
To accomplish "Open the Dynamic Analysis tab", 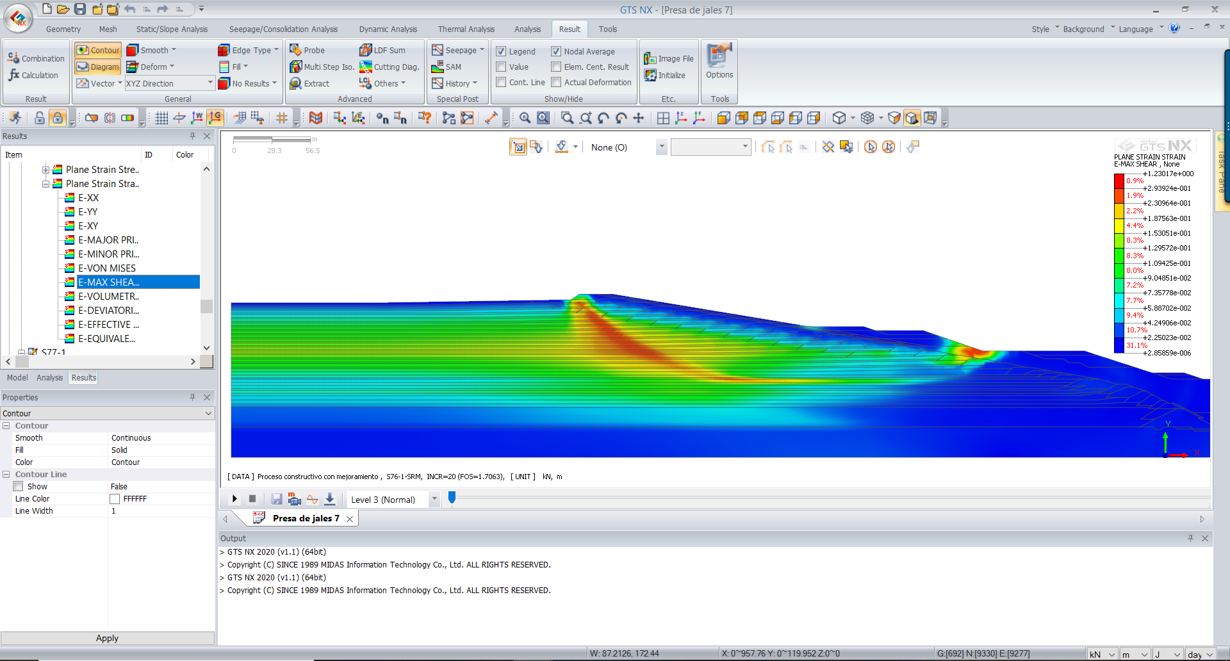I will click(x=388, y=29).
